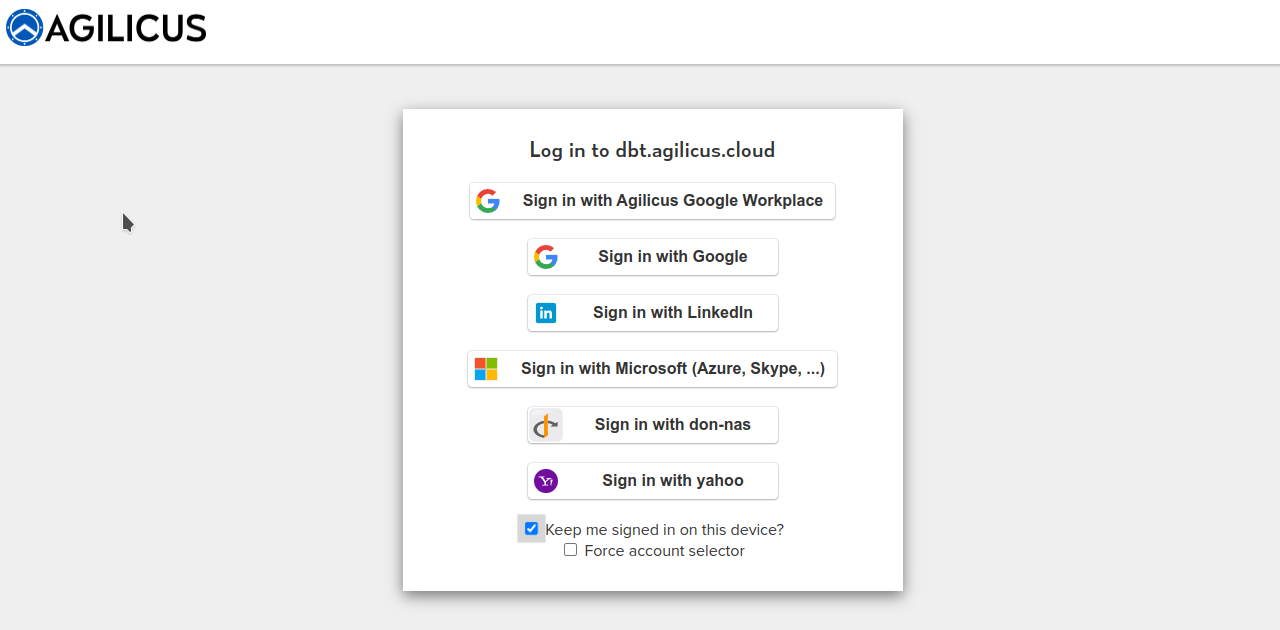Enable the Force account selector checkbox

tap(570, 550)
